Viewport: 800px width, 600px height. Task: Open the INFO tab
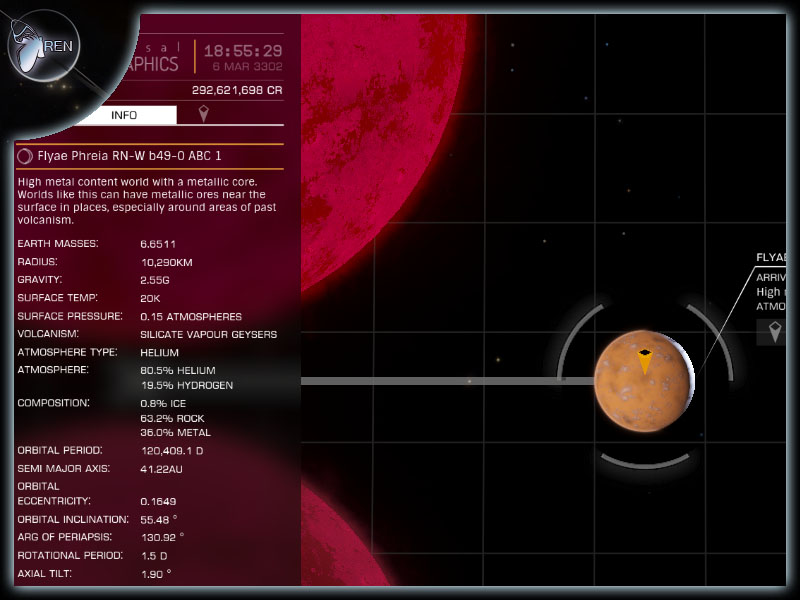(124, 115)
